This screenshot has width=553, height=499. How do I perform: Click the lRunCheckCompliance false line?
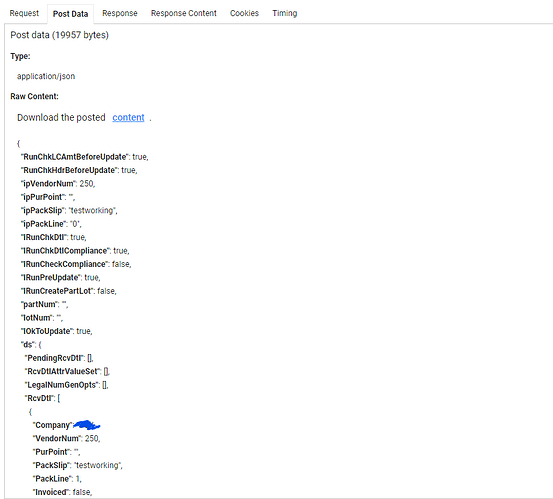[x=76, y=264]
